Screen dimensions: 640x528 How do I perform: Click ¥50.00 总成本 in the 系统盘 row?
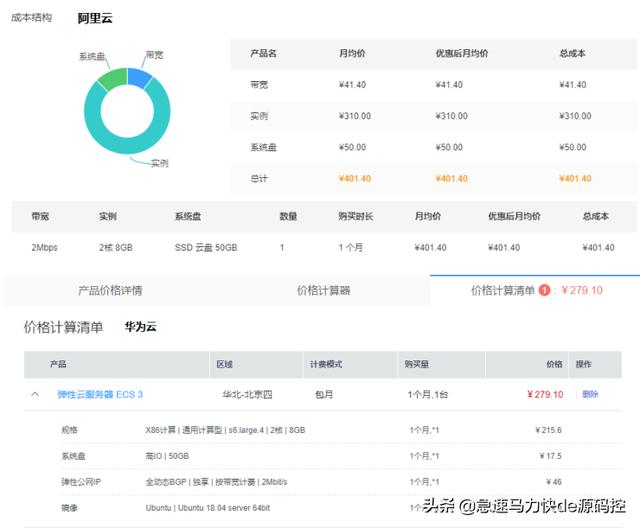pos(573,147)
